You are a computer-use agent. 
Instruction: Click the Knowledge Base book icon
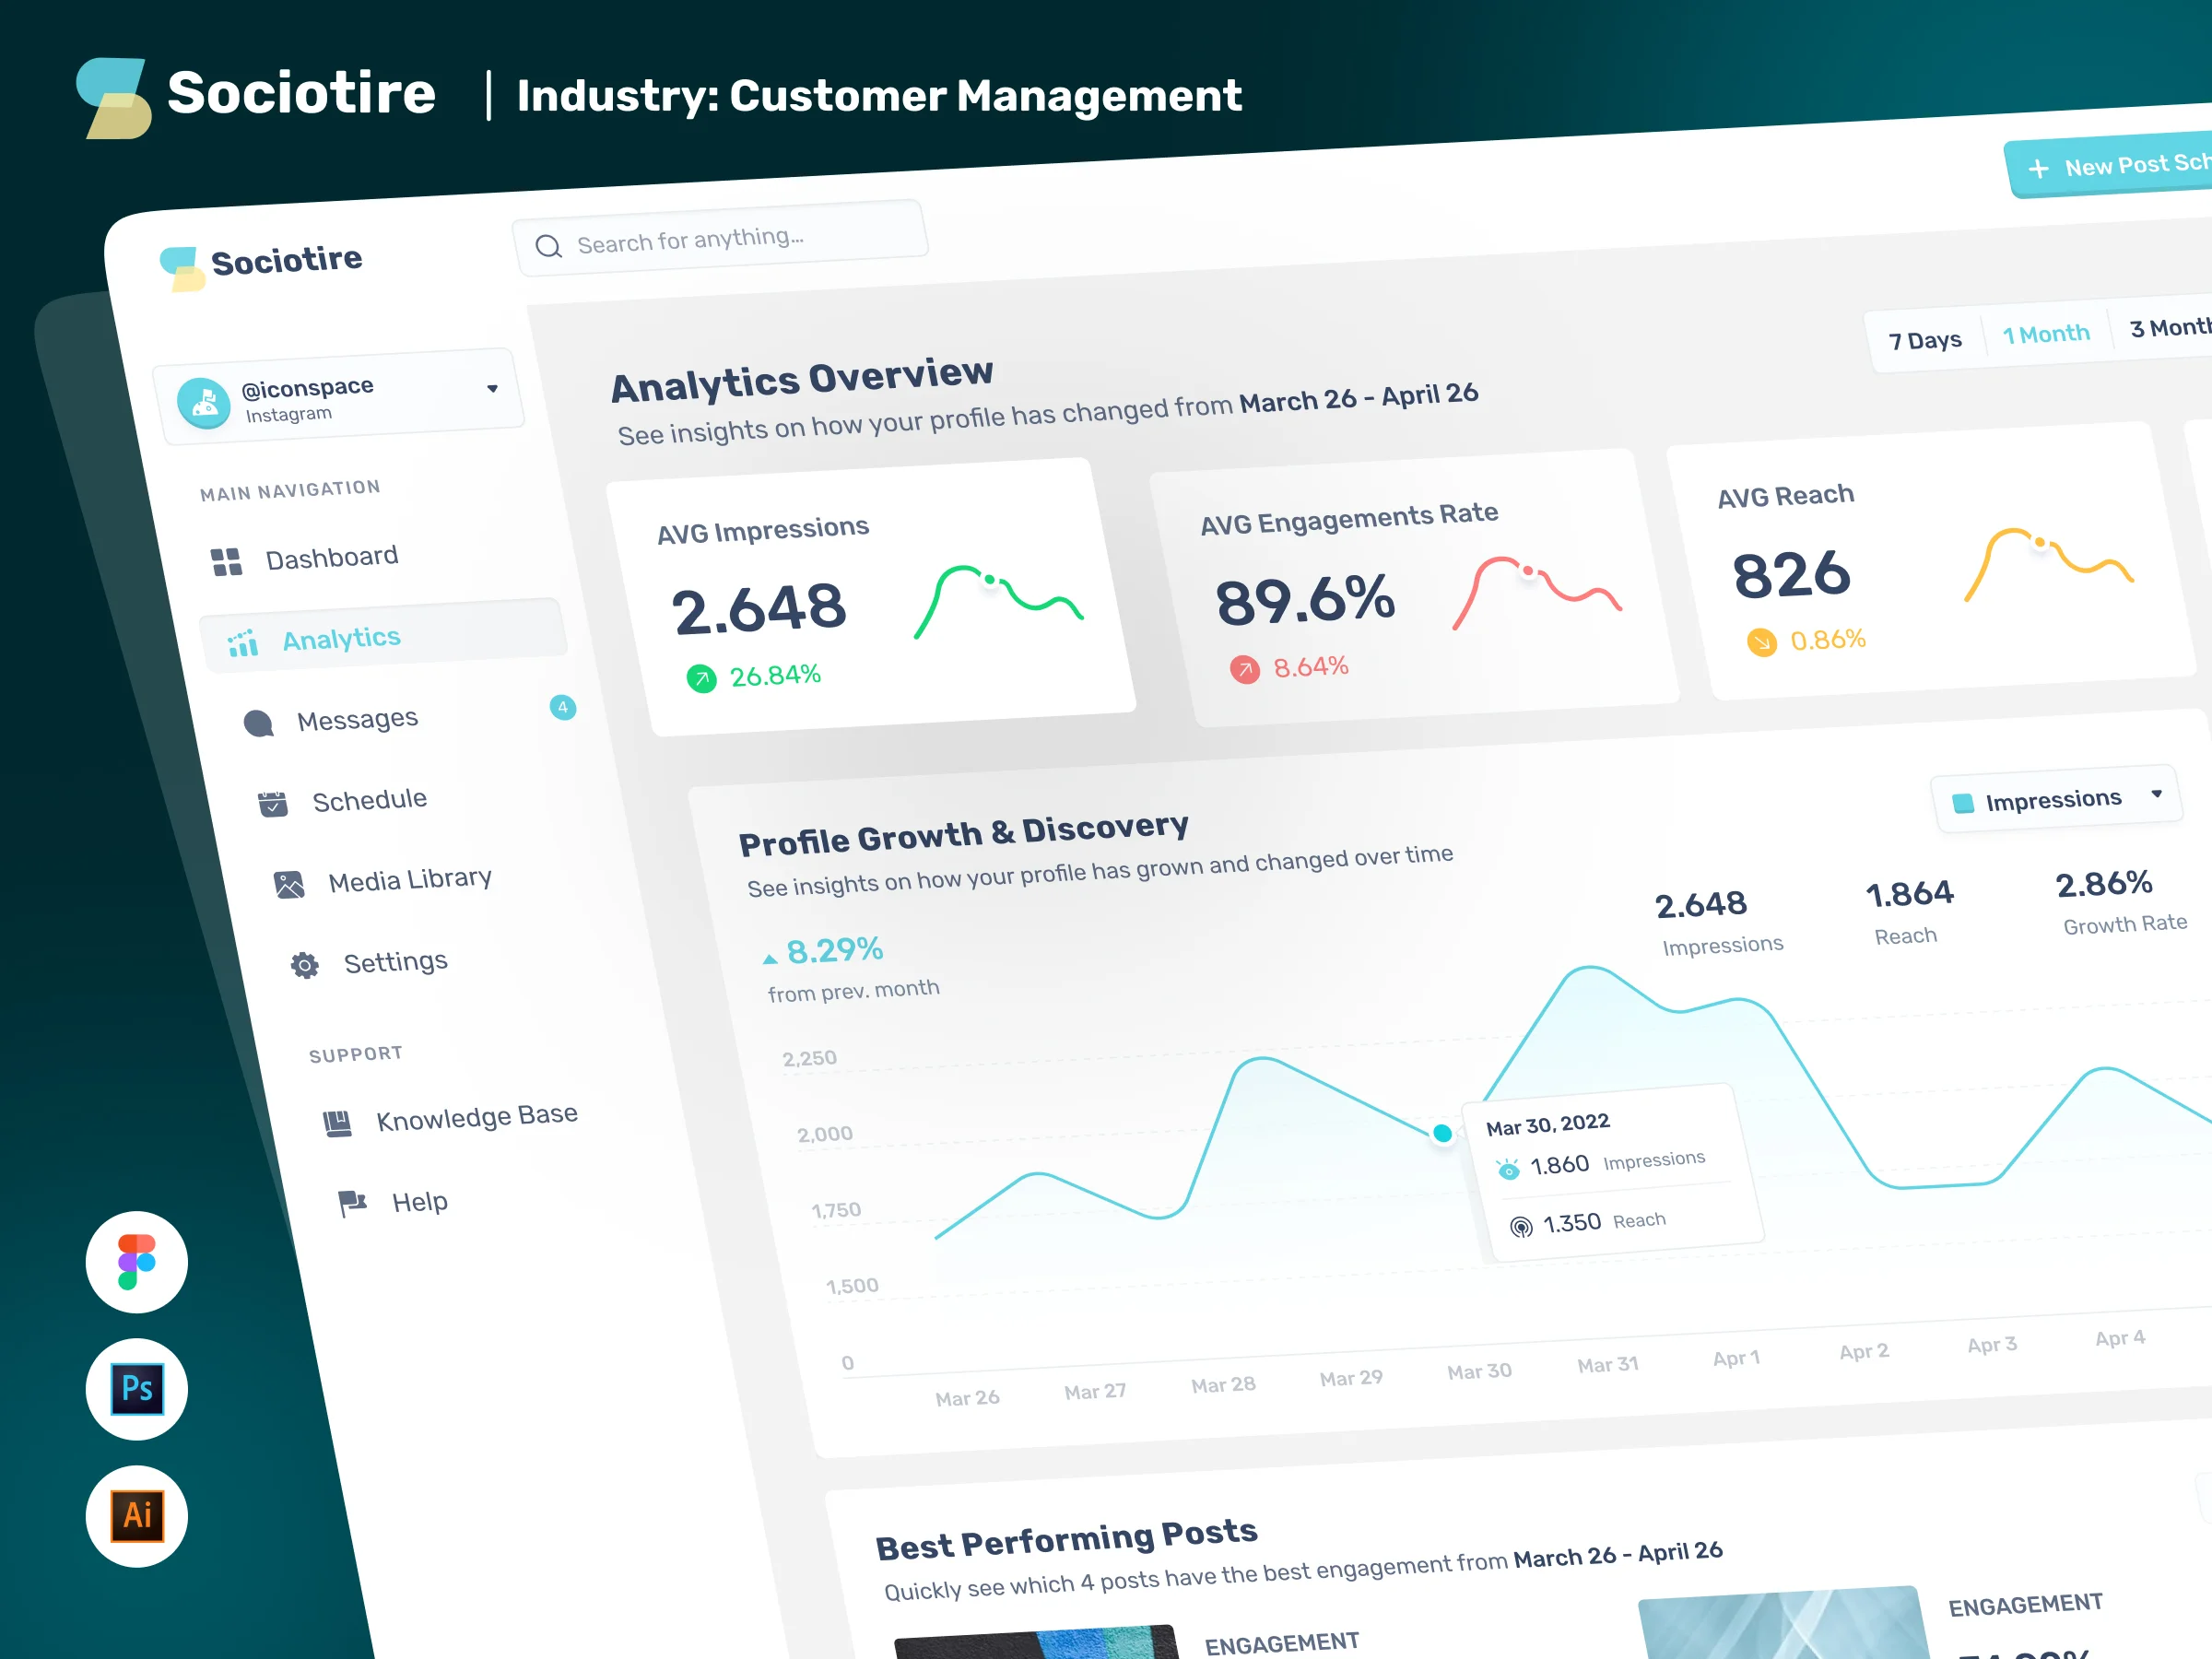(x=338, y=1124)
